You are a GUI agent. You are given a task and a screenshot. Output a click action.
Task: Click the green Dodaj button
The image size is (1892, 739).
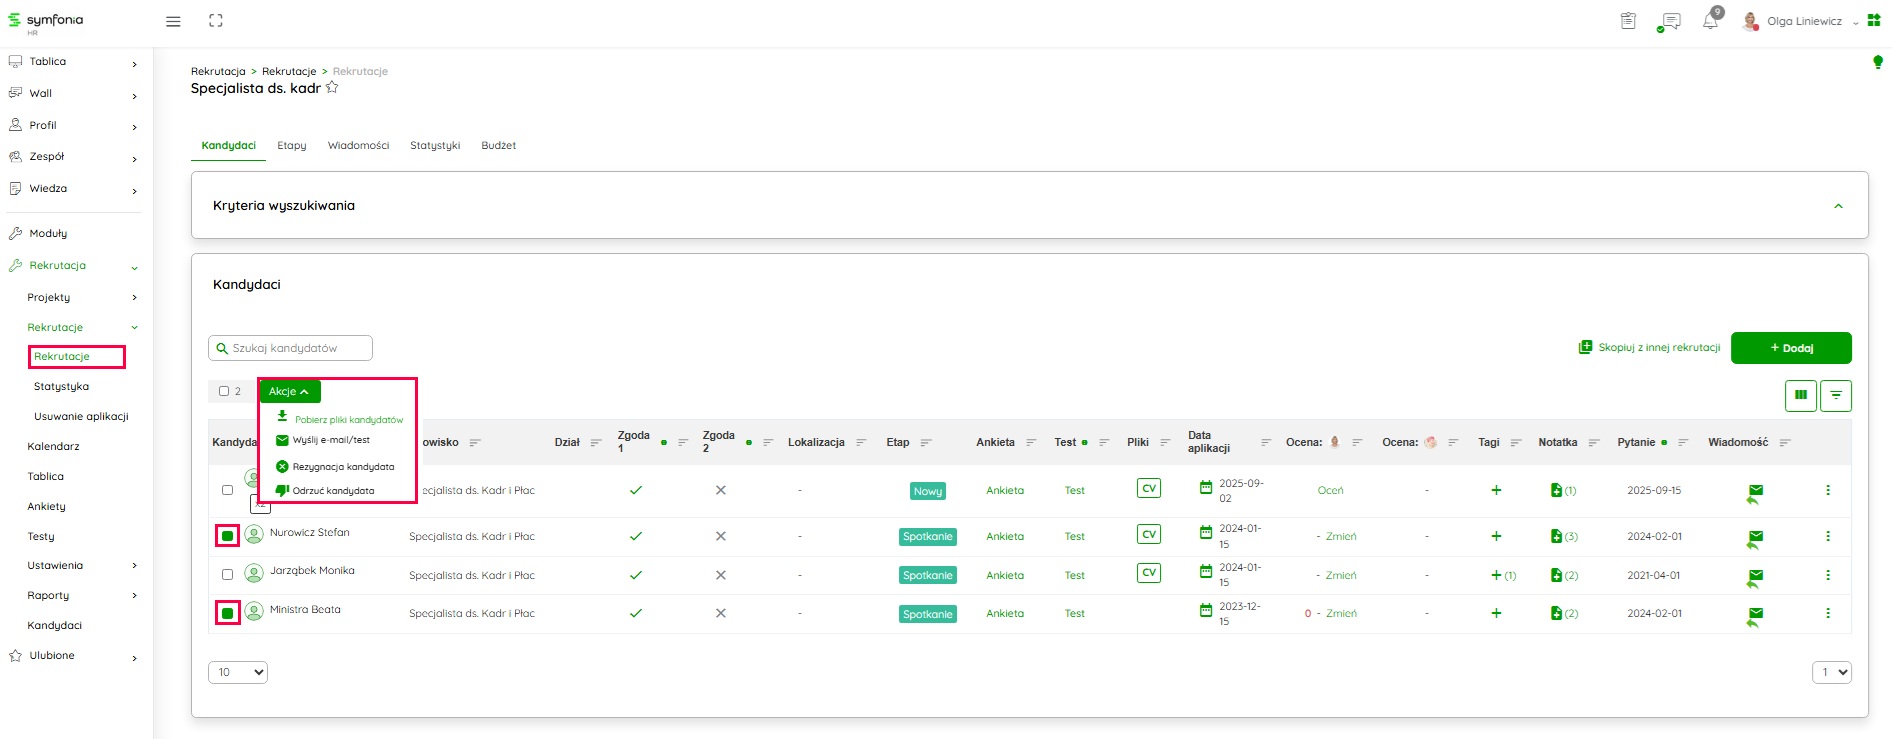coord(1790,348)
